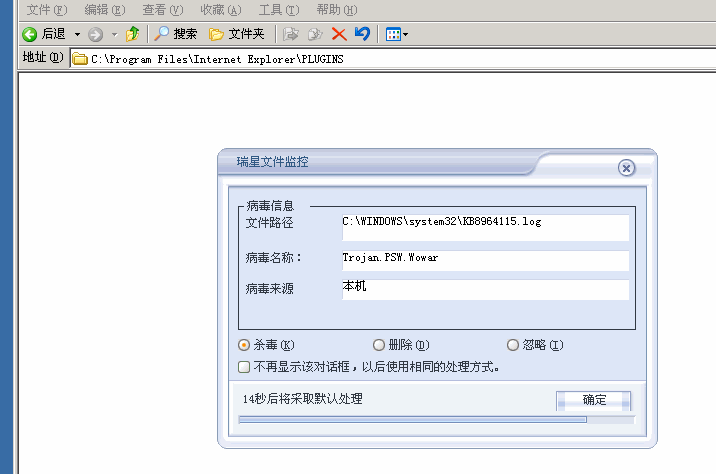716x474 pixels.
Task: Open the Back history dropdown arrow
Action: 77,34
